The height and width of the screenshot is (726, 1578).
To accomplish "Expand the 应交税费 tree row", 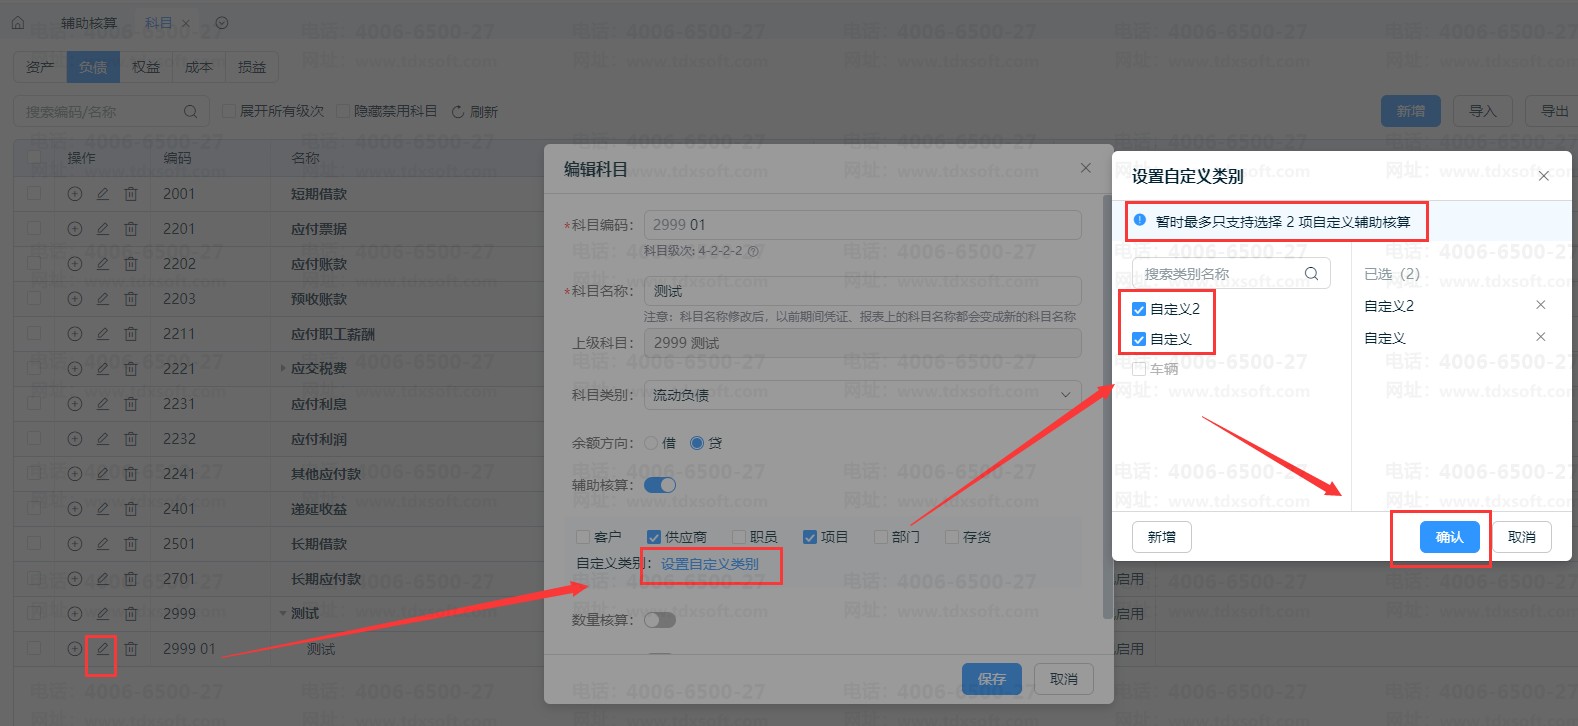I will 283,369.
